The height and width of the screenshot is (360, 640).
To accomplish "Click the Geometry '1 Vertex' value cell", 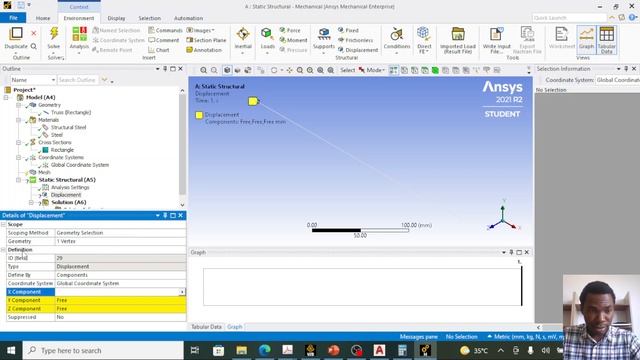I will click(120, 241).
